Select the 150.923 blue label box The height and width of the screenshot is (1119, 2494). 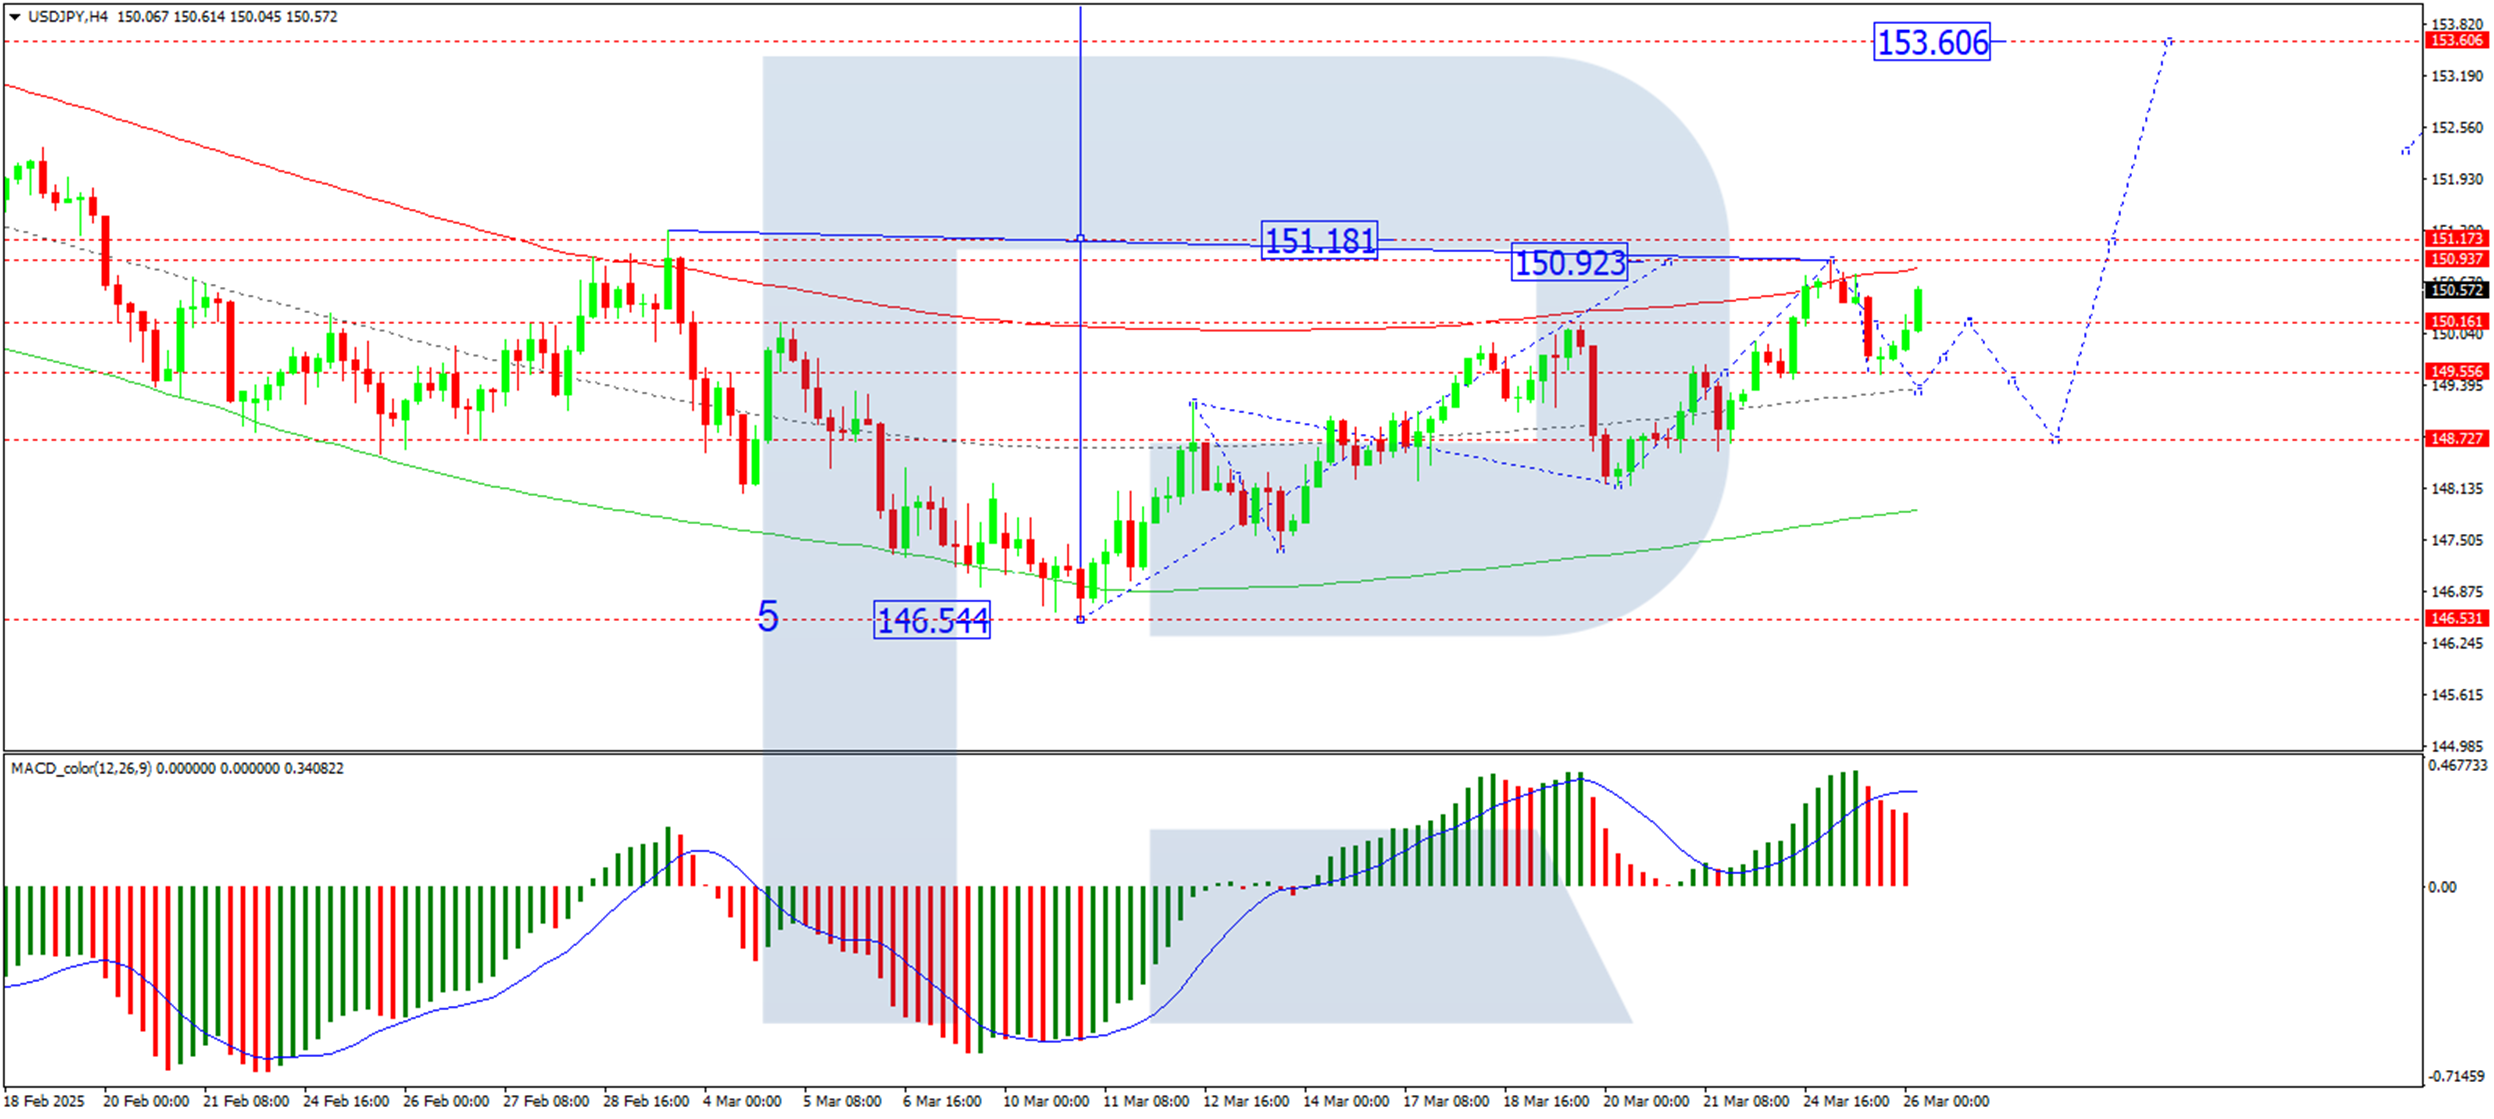point(1568,262)
